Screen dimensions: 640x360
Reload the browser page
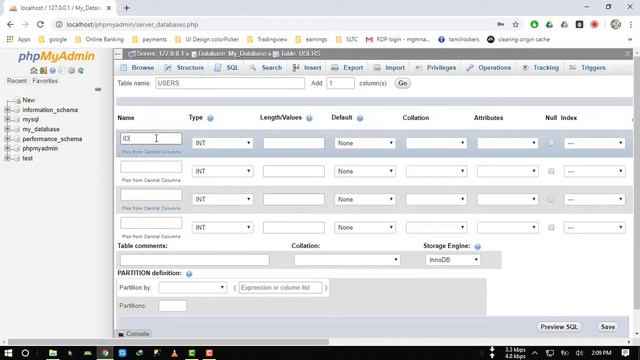click(x=40, y=24)
